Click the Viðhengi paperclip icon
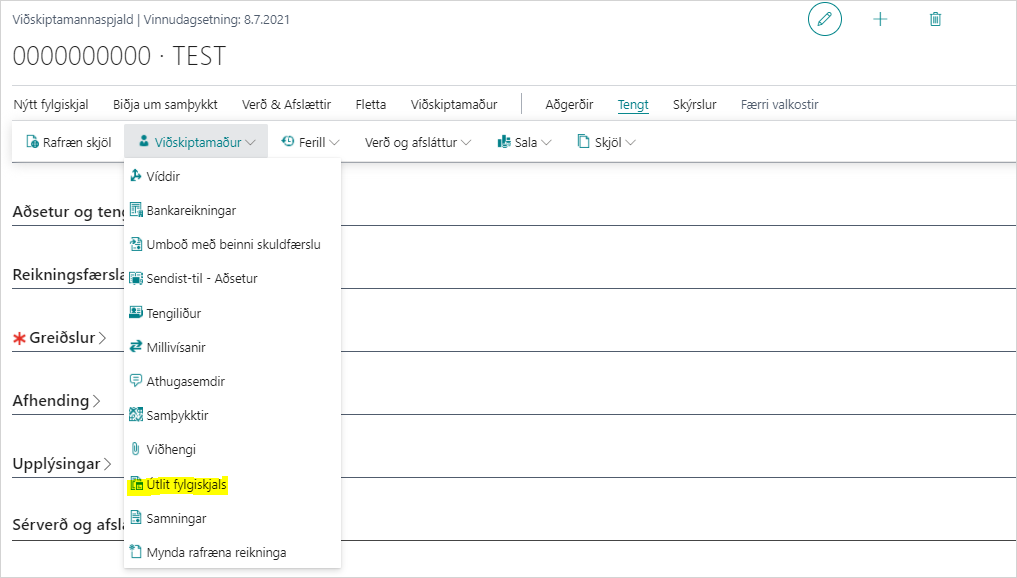 tap(137, 450)
